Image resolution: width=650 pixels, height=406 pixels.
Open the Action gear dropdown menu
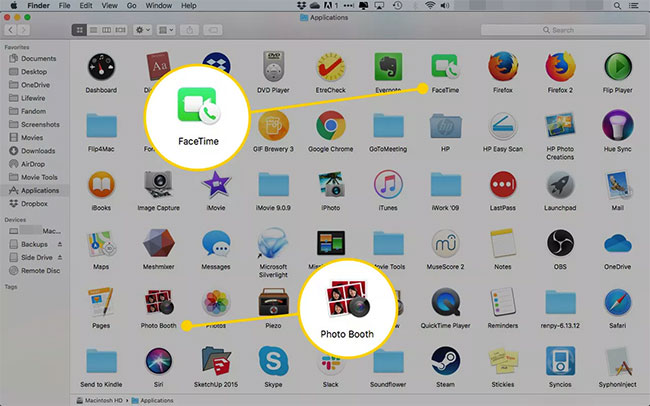pos(141,30)
